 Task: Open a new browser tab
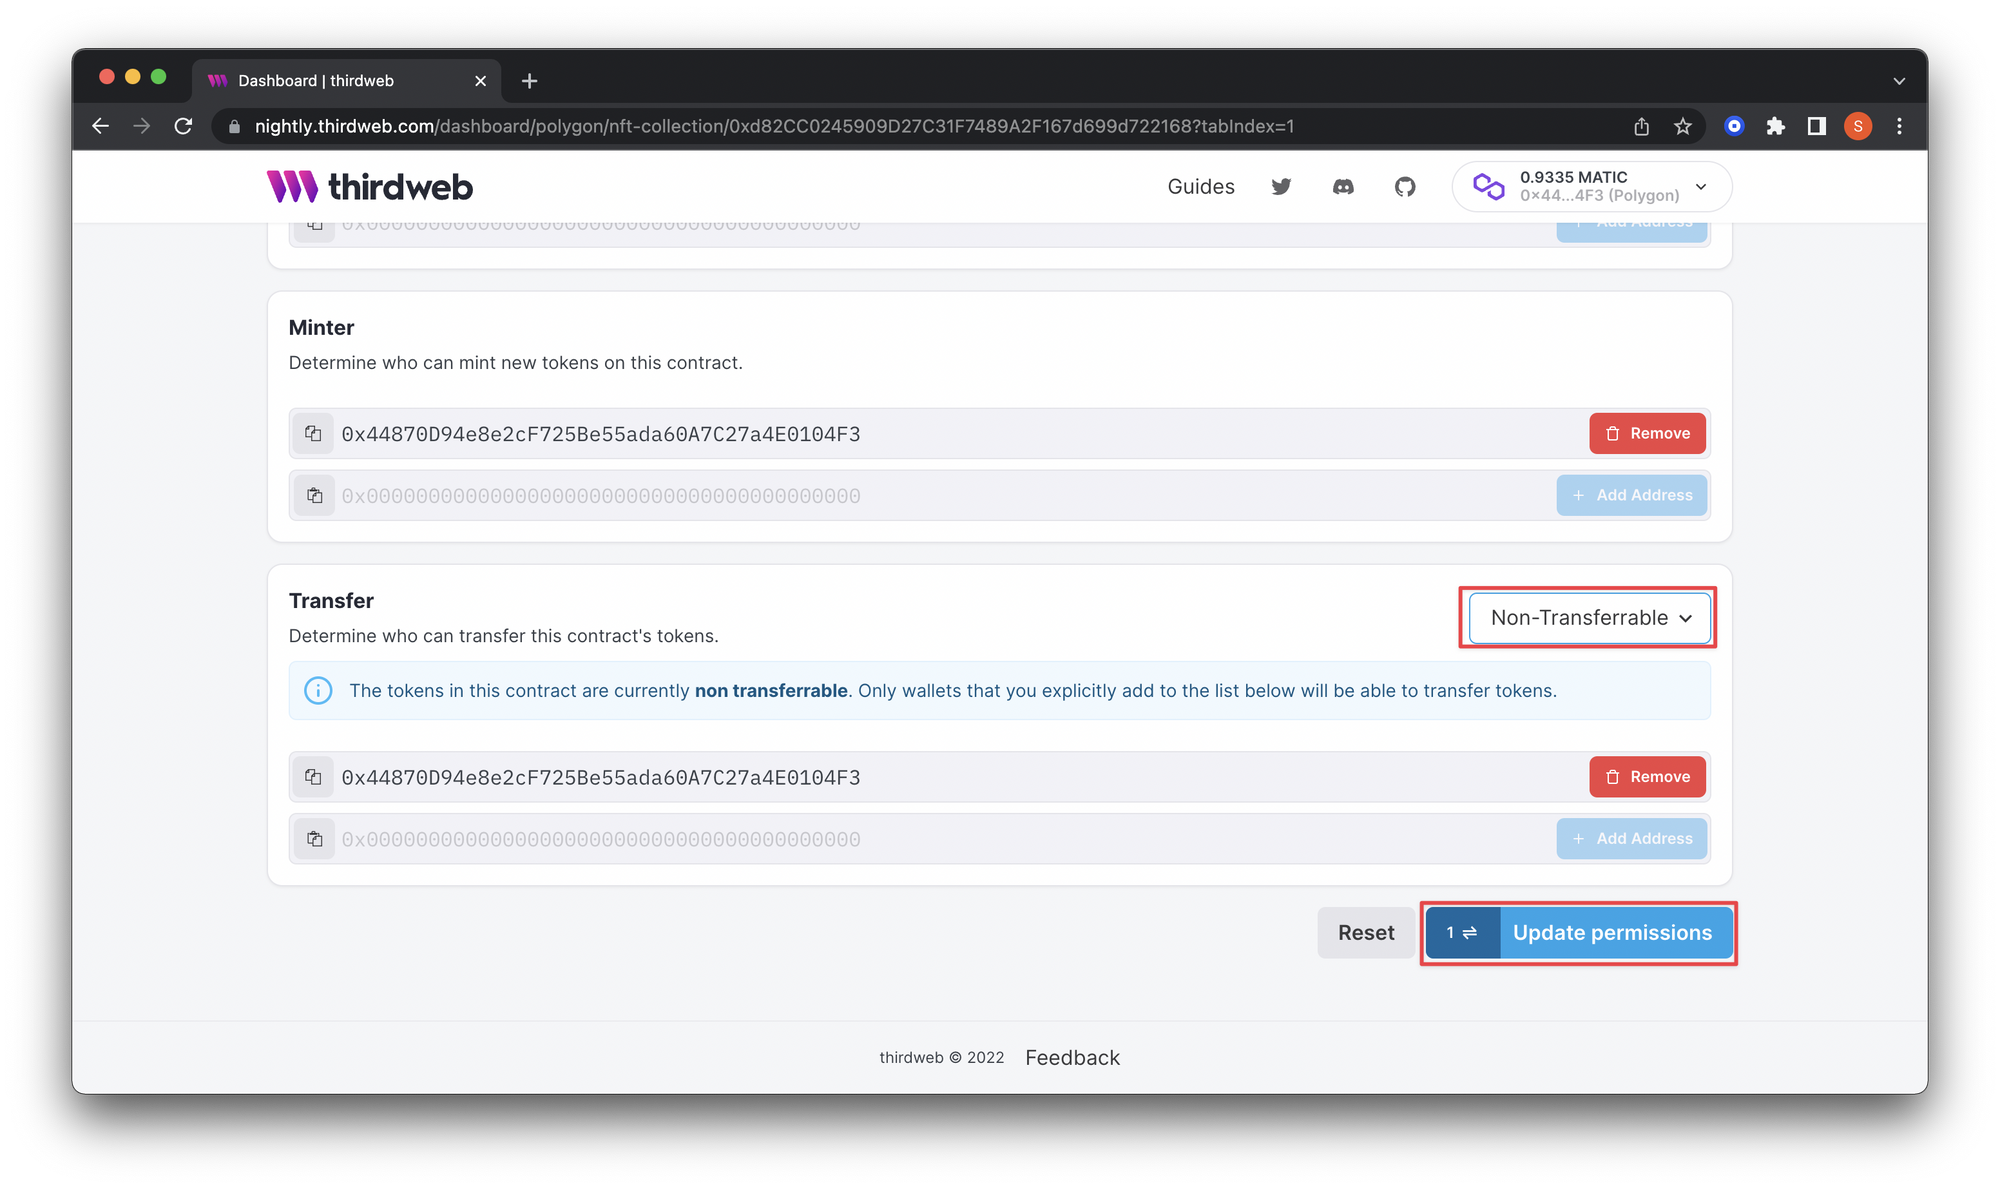[x=529, y=81]
